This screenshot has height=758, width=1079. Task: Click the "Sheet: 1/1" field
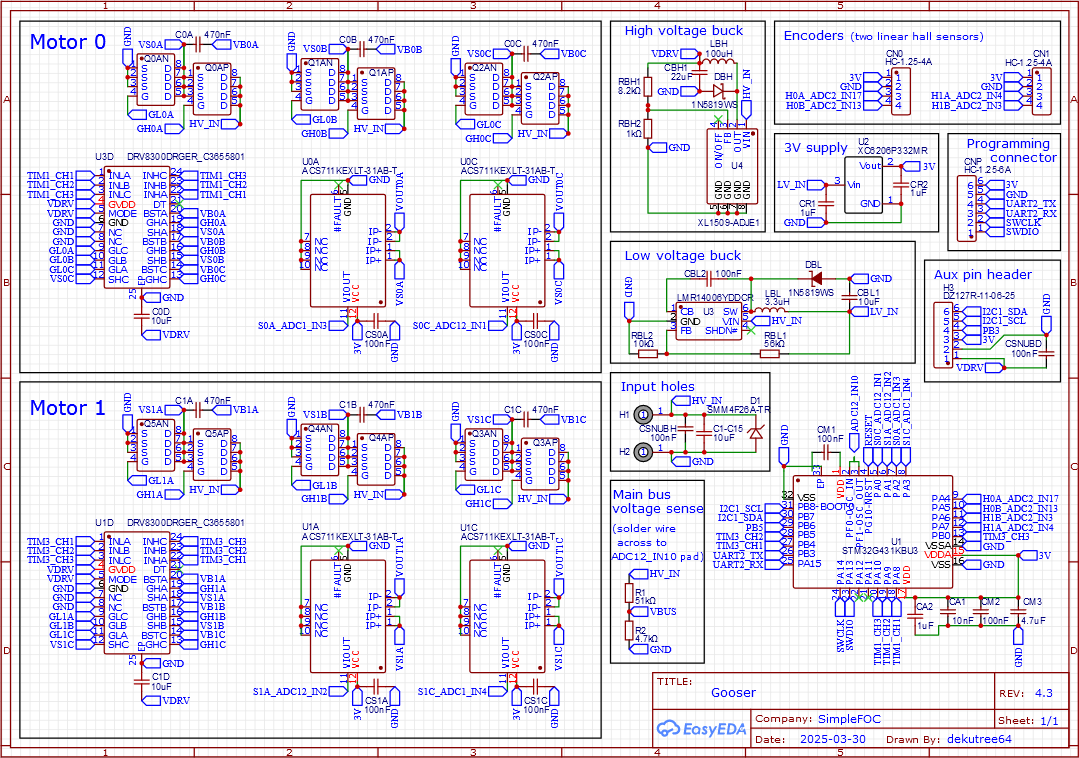[x=1028, y=720]
